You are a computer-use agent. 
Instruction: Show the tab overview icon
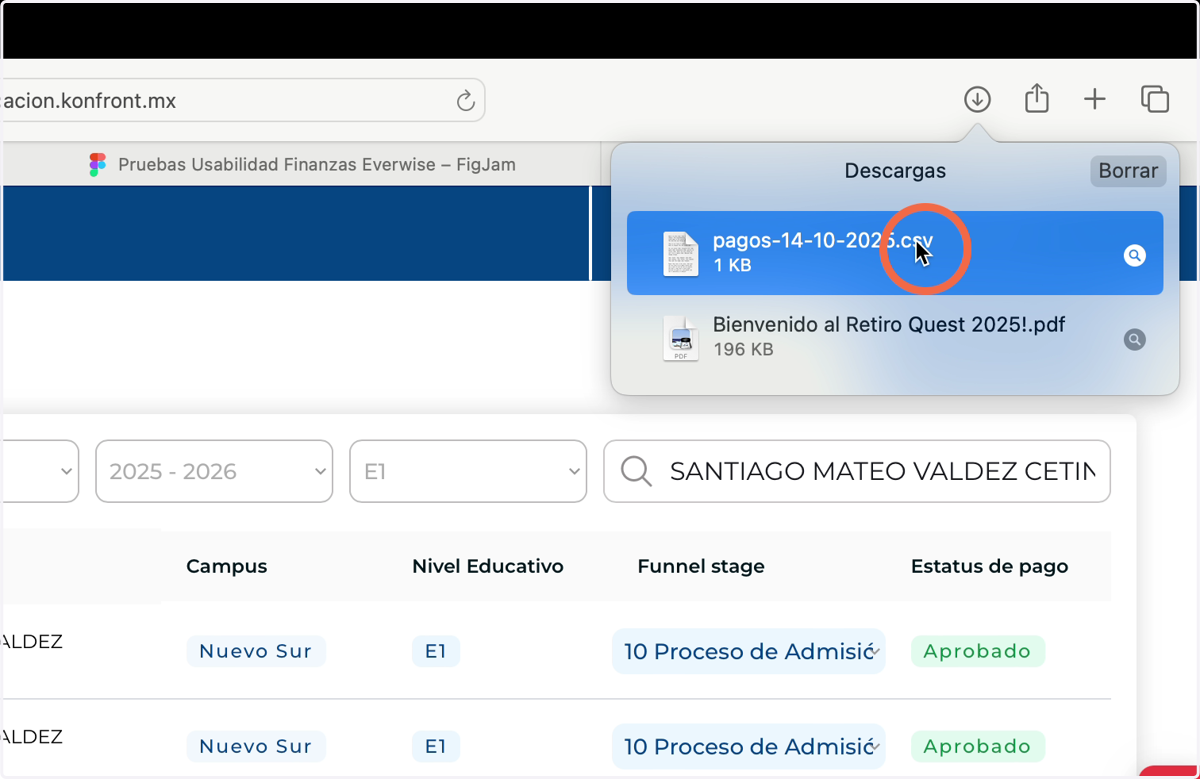[1155, 99]
